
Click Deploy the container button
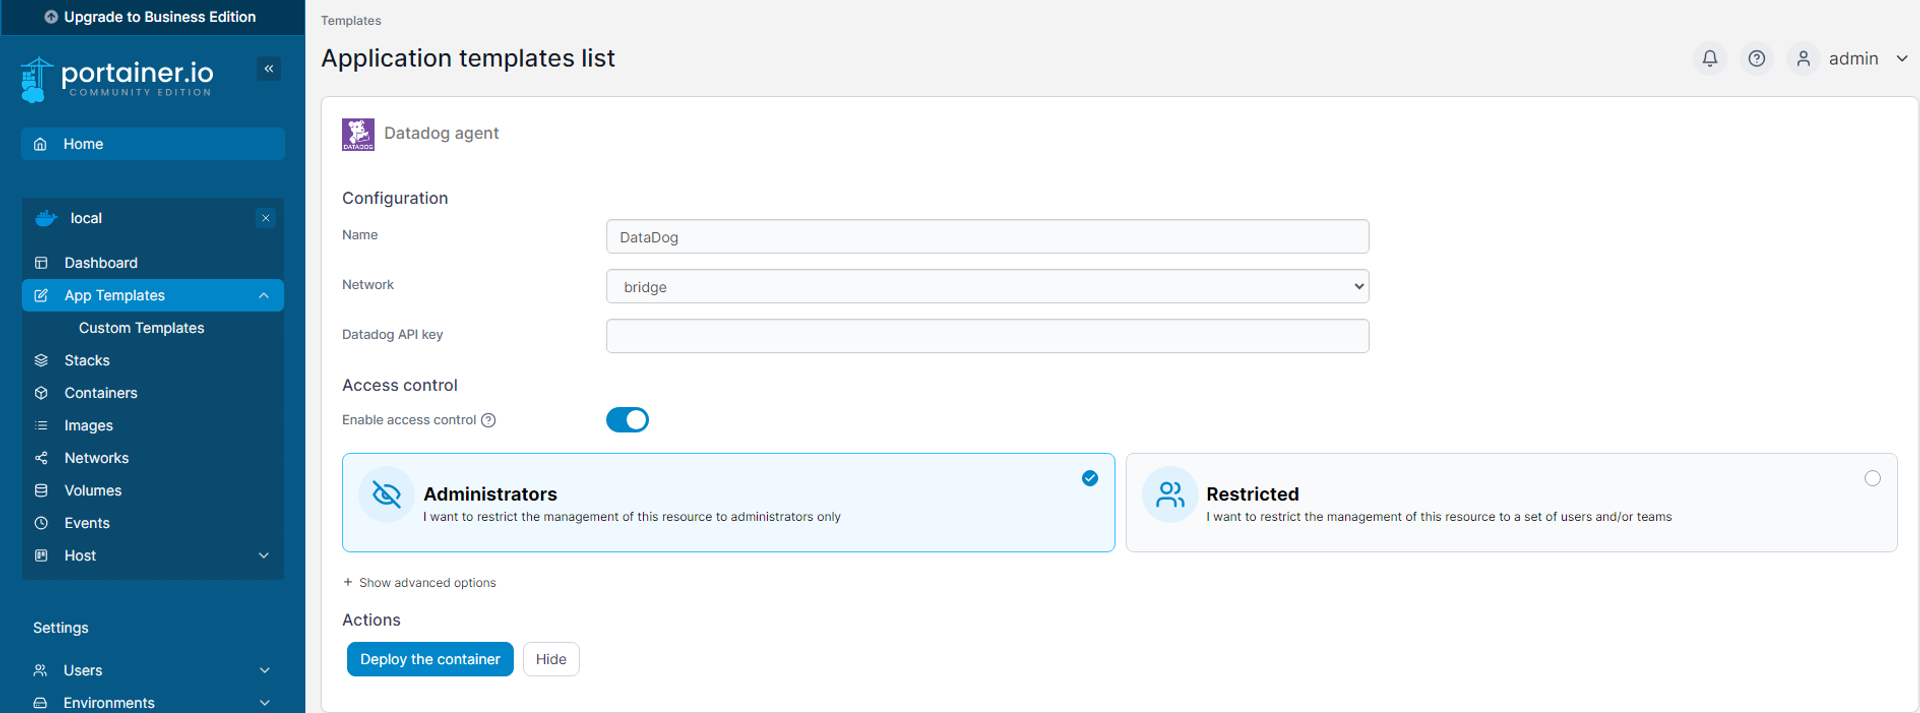pyautogui.click(x=430, y=659)
